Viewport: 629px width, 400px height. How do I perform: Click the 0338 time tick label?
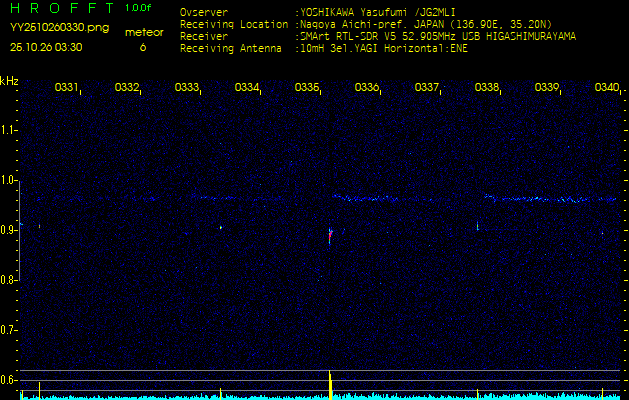click(487, 87)
